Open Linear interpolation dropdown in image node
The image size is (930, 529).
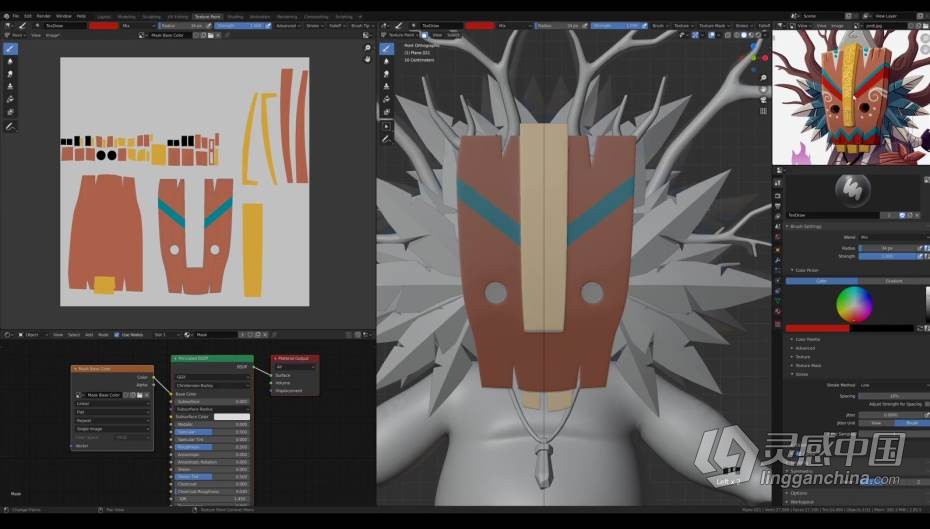(x=112, y=404)
